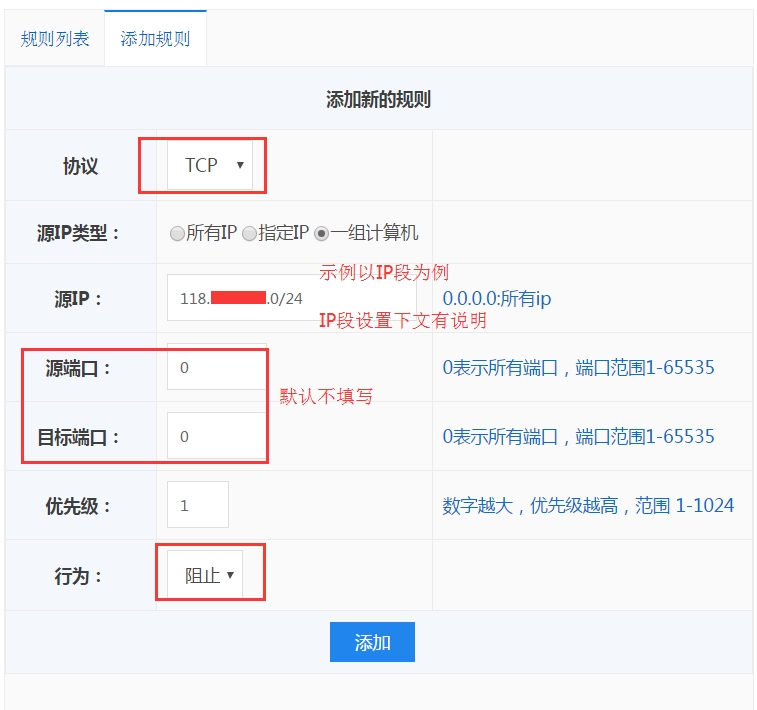Click the port range hint beside 源端口
Viewport: 757px width, 710px height.
point(578,367)
